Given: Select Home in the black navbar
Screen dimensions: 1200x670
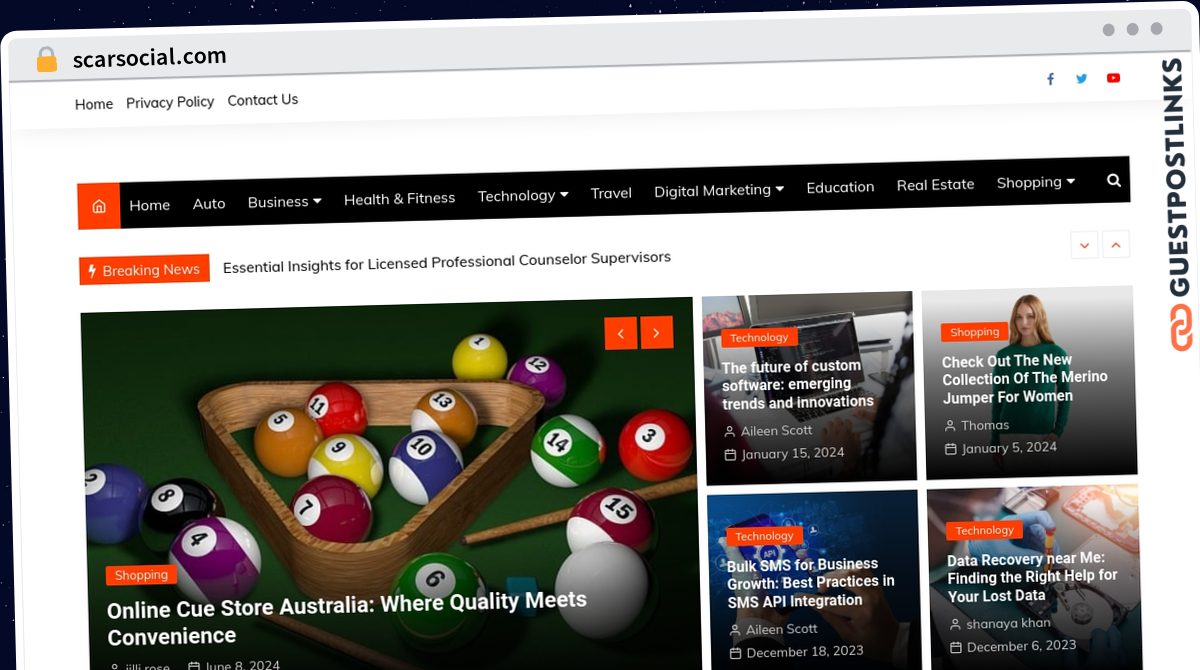Looking at the screenshot, I should click(150, 205).
